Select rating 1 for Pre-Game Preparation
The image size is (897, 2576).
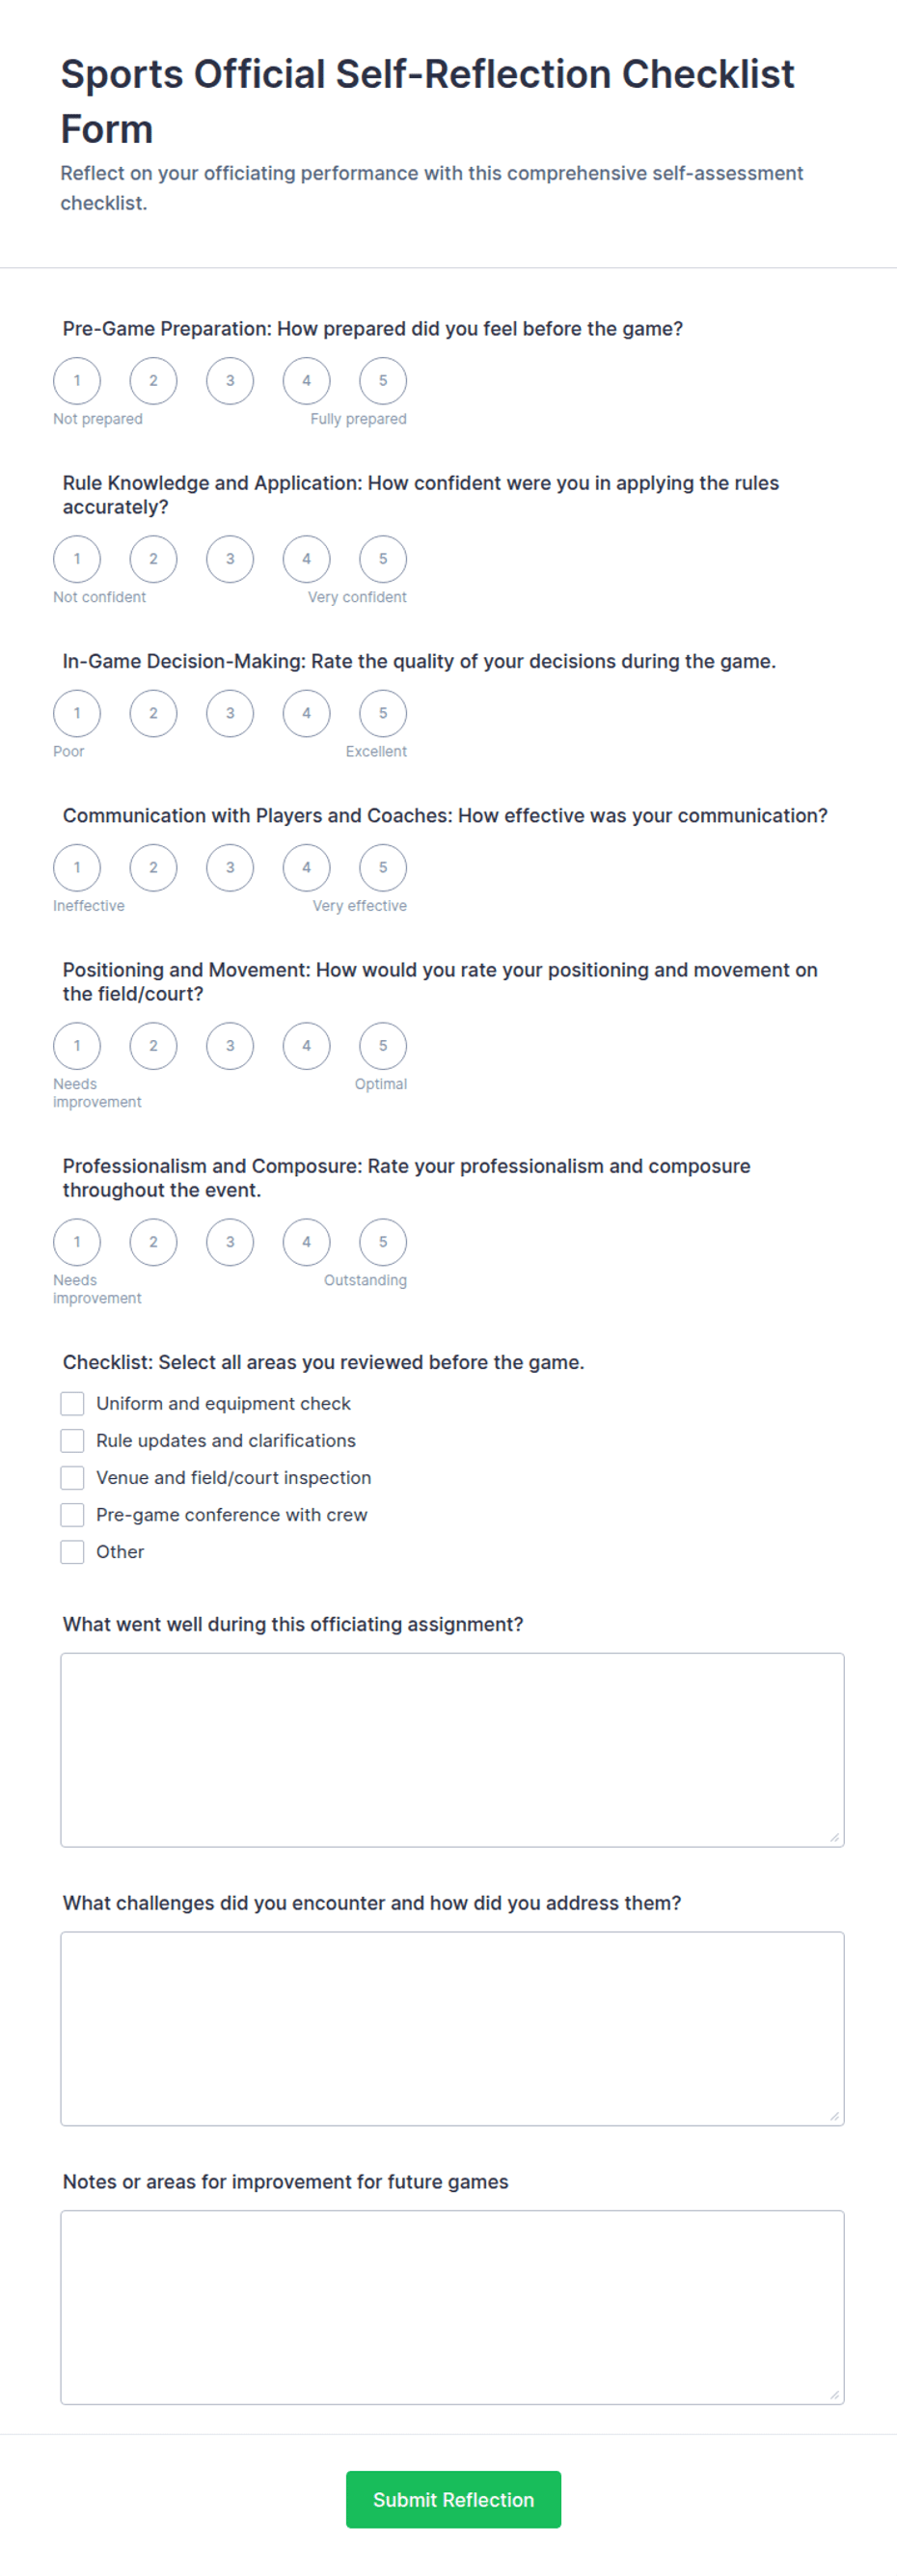[77, 381]
